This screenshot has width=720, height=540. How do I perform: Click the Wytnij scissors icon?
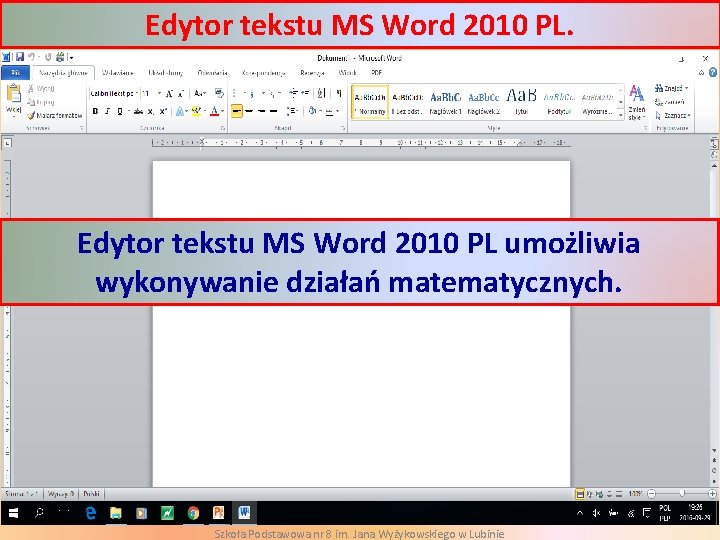click(x=30, y=88)
